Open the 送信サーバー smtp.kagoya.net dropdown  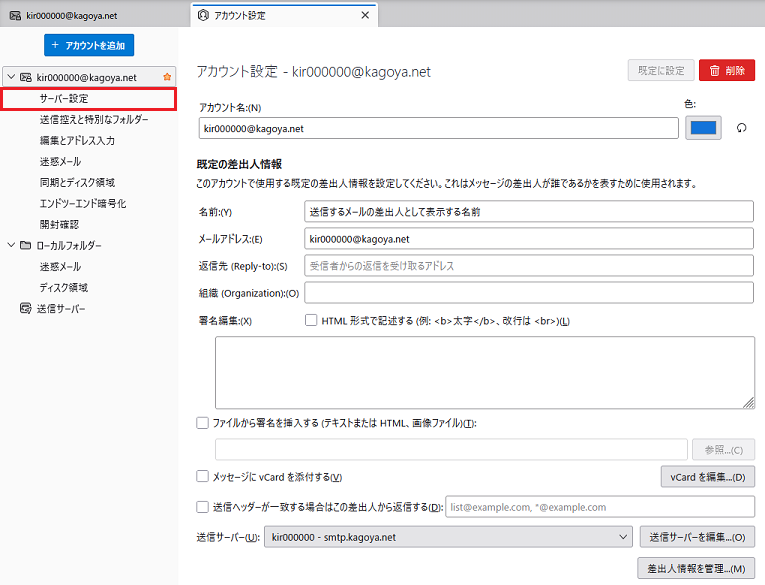(x=448, y=537)
